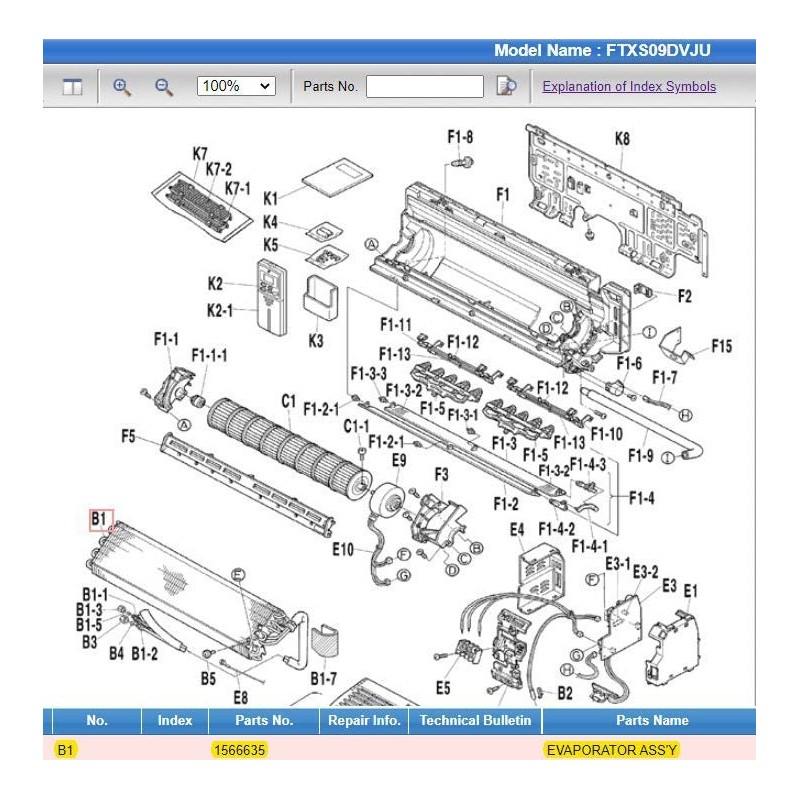This screenshot has height=800, width=800.
Task: Click the F1 label in the diagram
Action: [503, 194]
